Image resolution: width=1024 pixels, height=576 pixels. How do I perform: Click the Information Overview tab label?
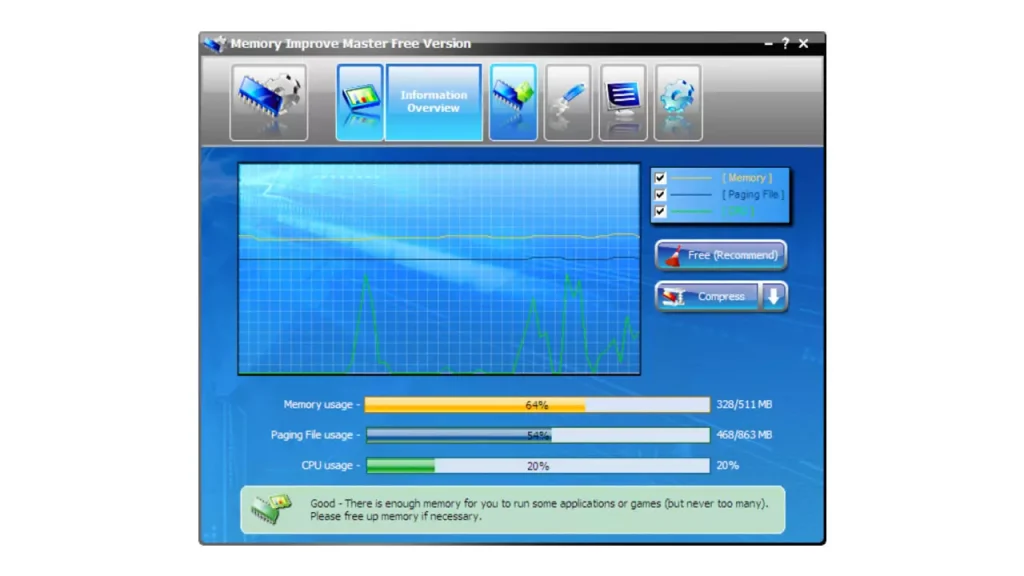click(434, 102)
